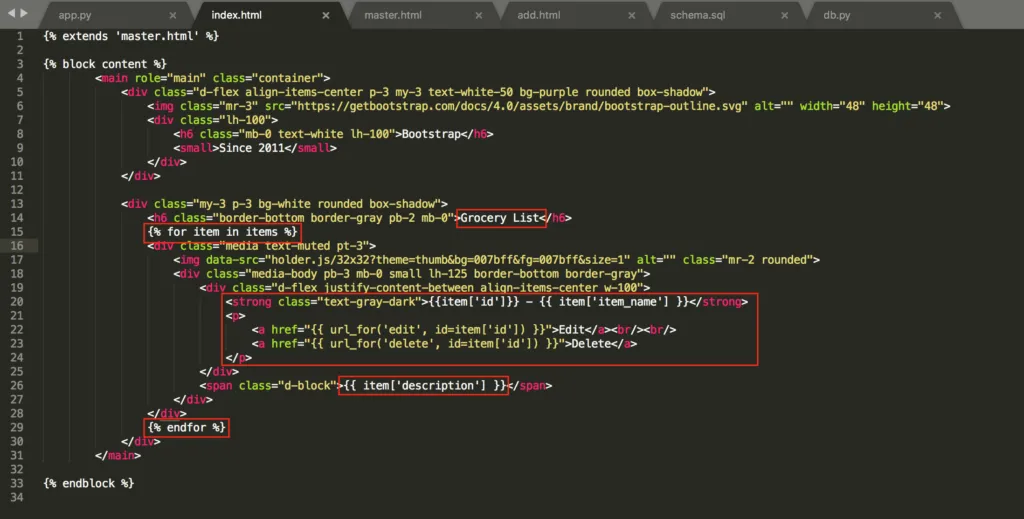
Task: Click gutter line number 12
Action: point(16,189)
